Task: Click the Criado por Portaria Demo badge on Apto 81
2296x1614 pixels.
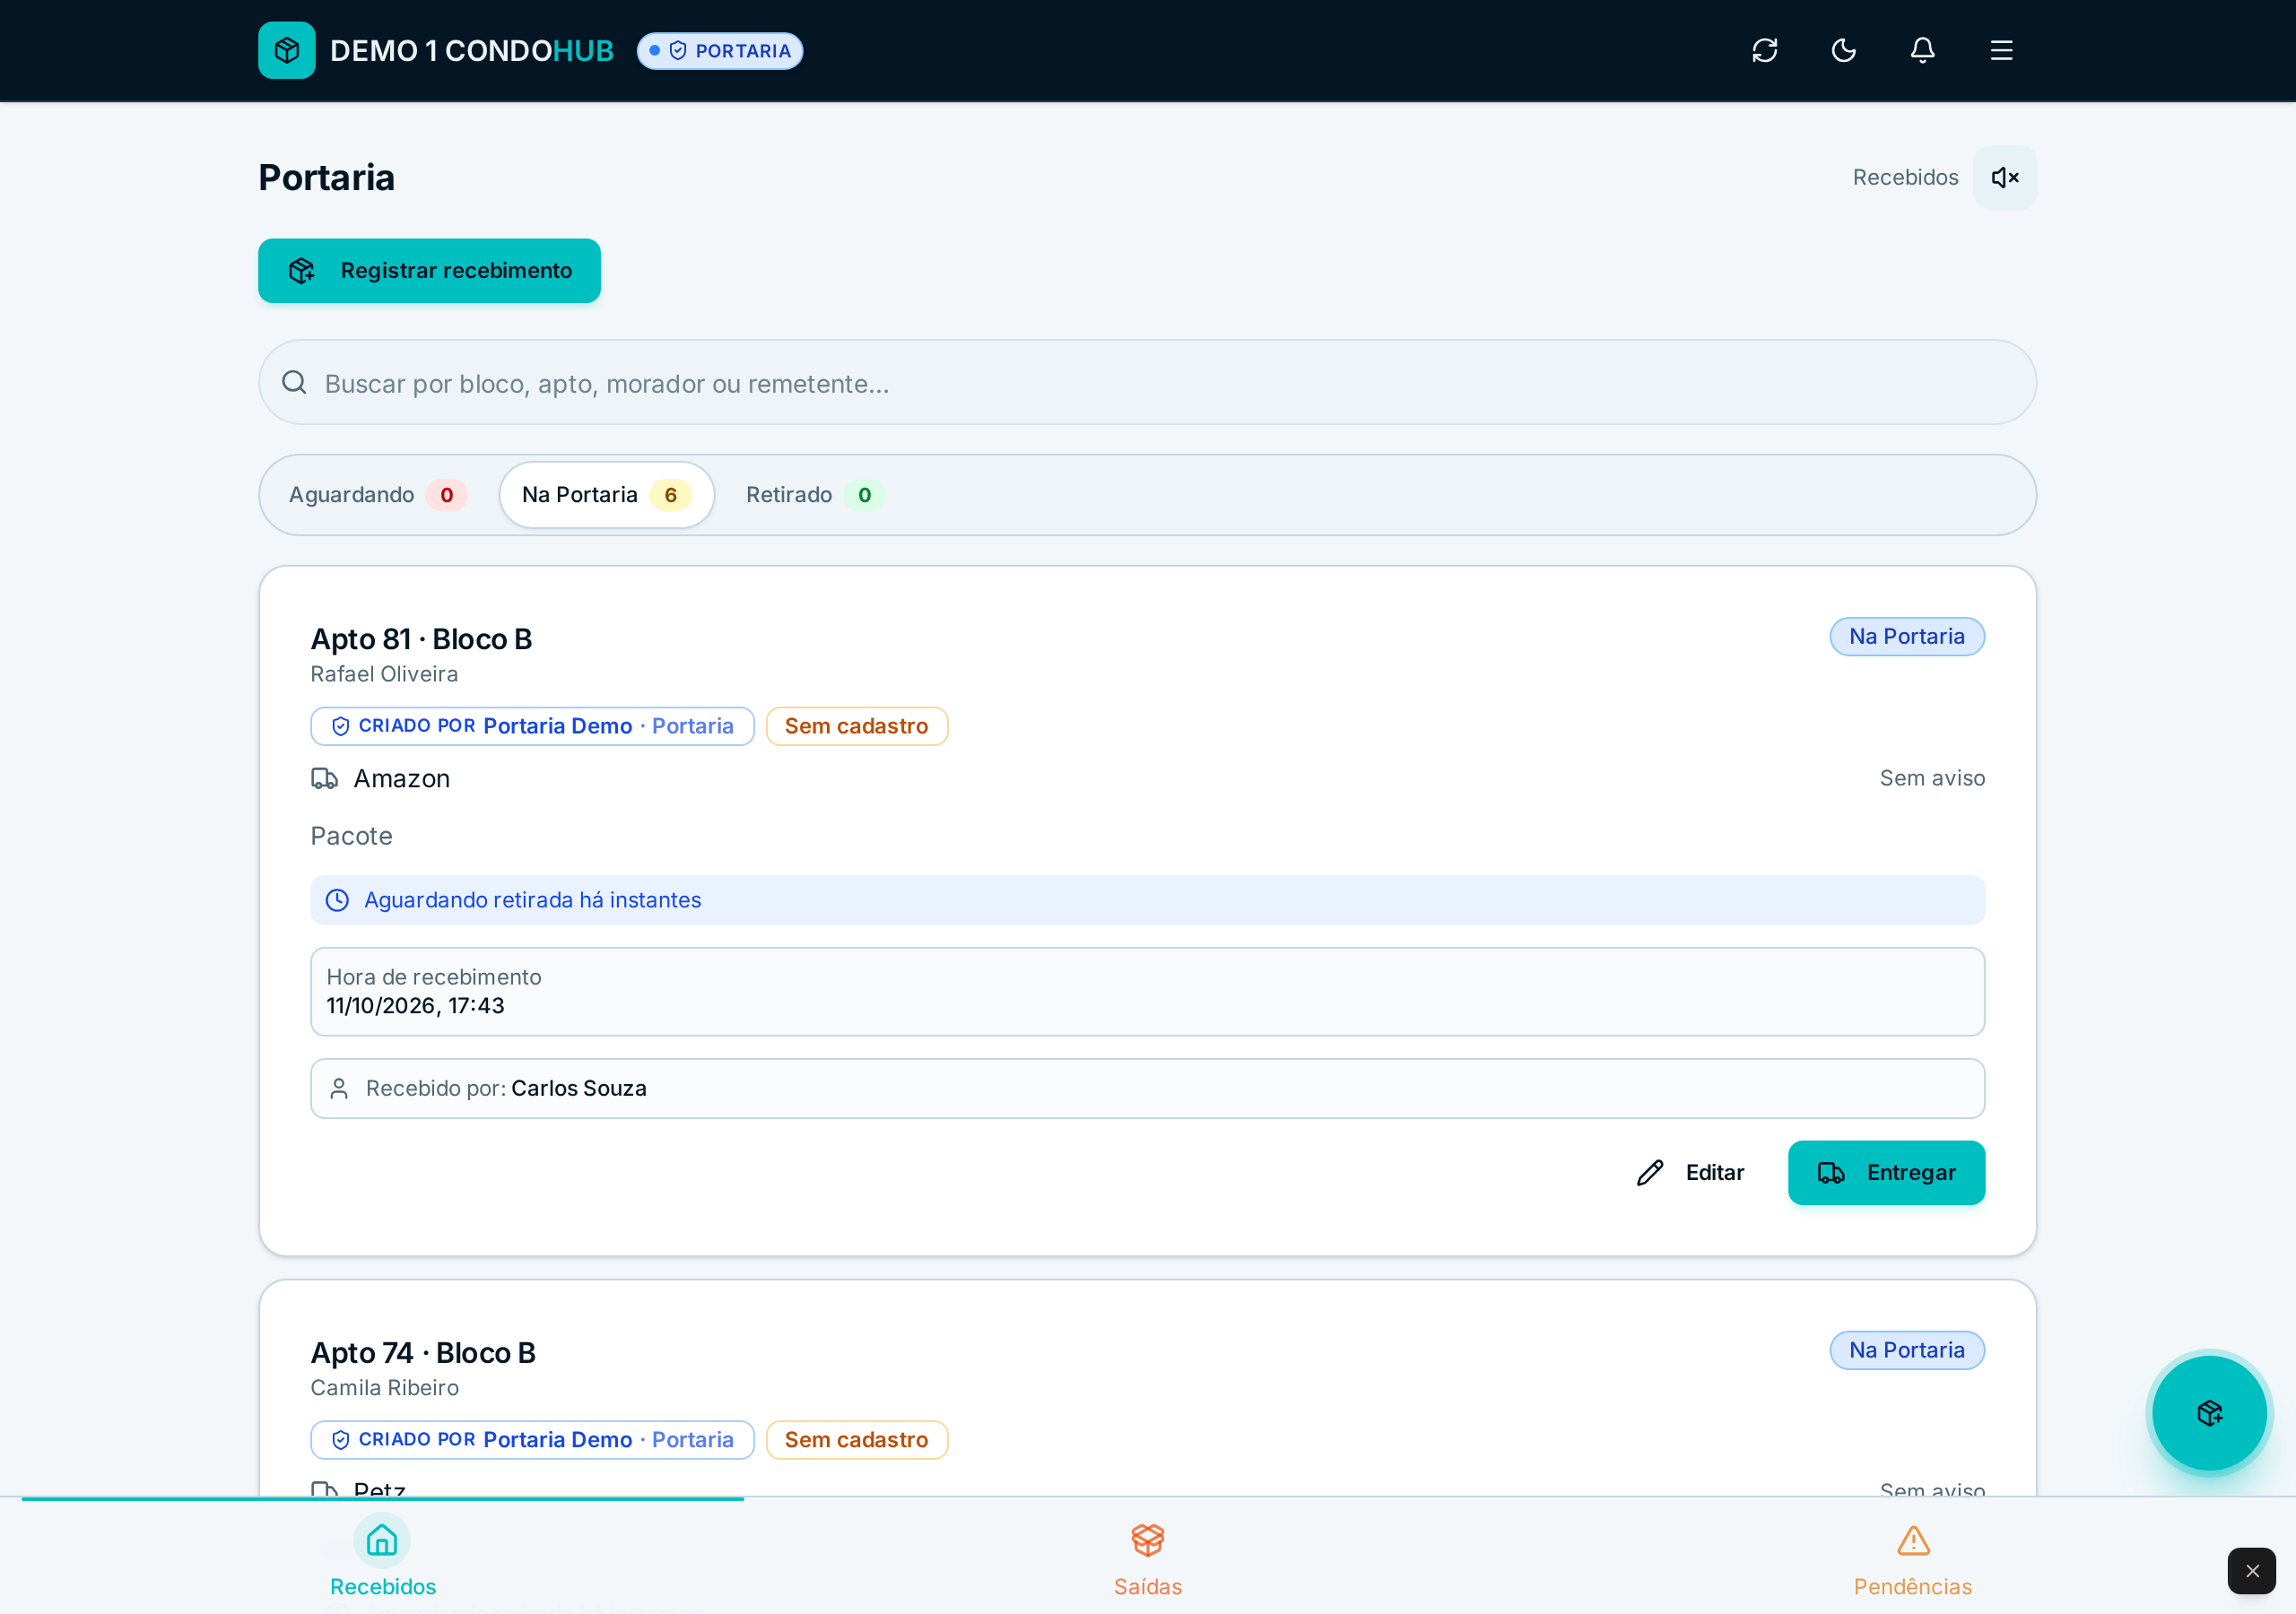Action: click(x=532, y=726)
